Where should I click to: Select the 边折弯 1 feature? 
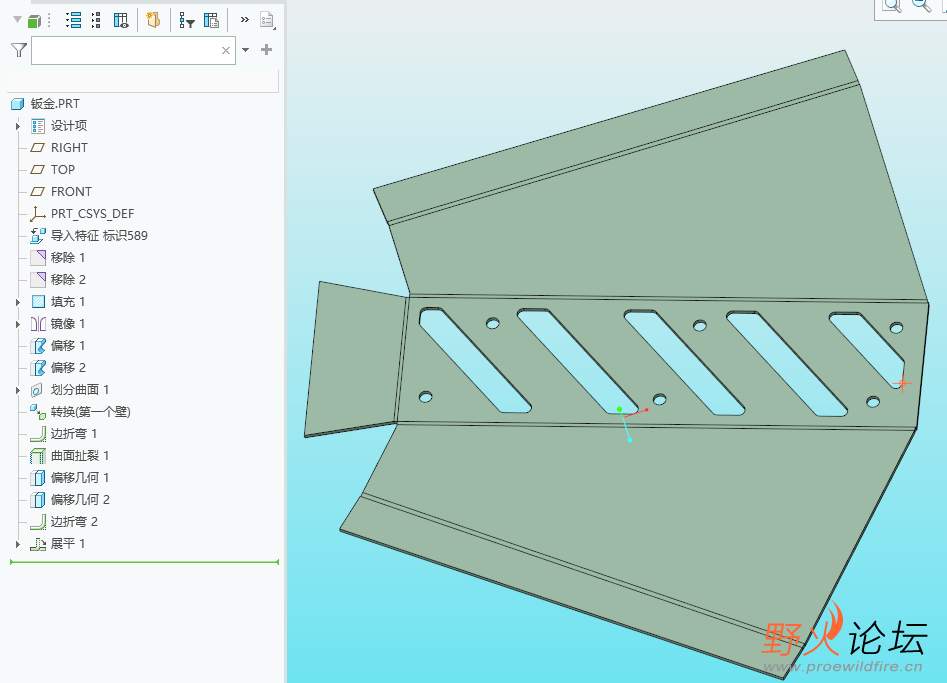point(74,434)
